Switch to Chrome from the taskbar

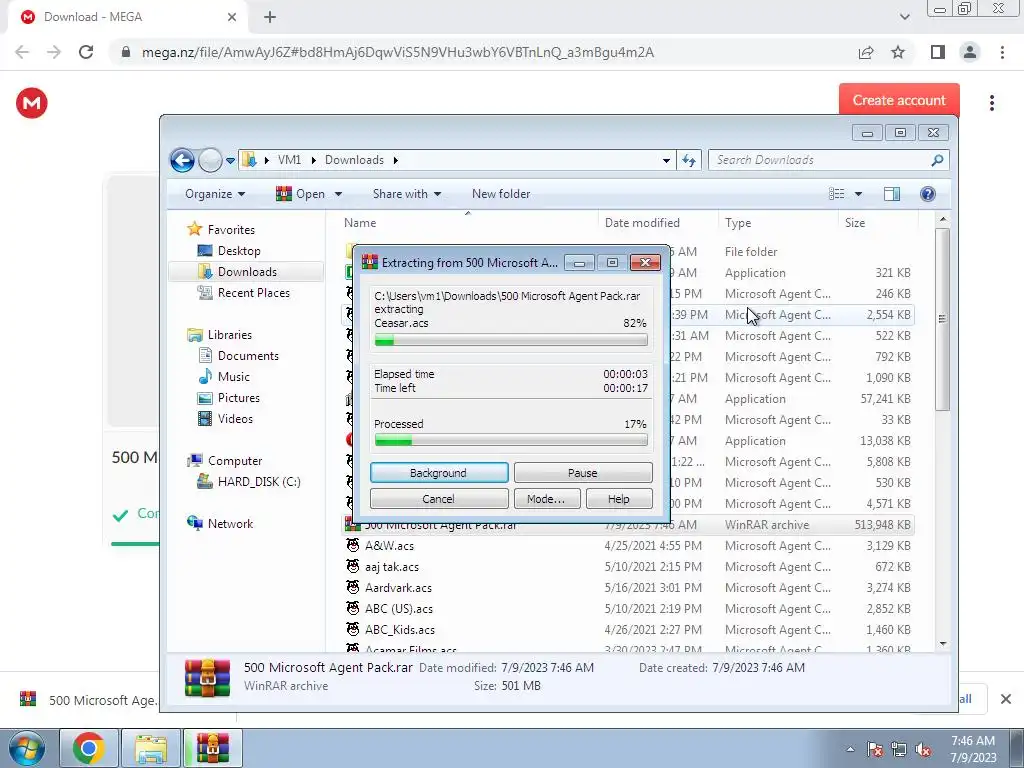[89, 748]
